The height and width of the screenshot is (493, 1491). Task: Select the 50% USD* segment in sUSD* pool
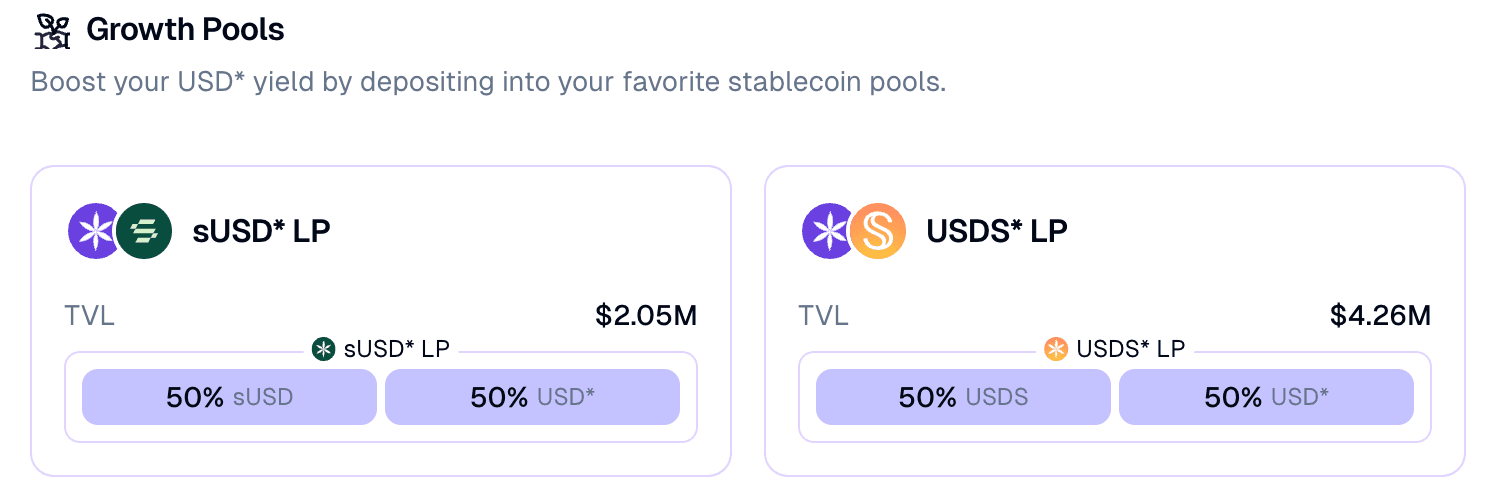tap(532, 397)
